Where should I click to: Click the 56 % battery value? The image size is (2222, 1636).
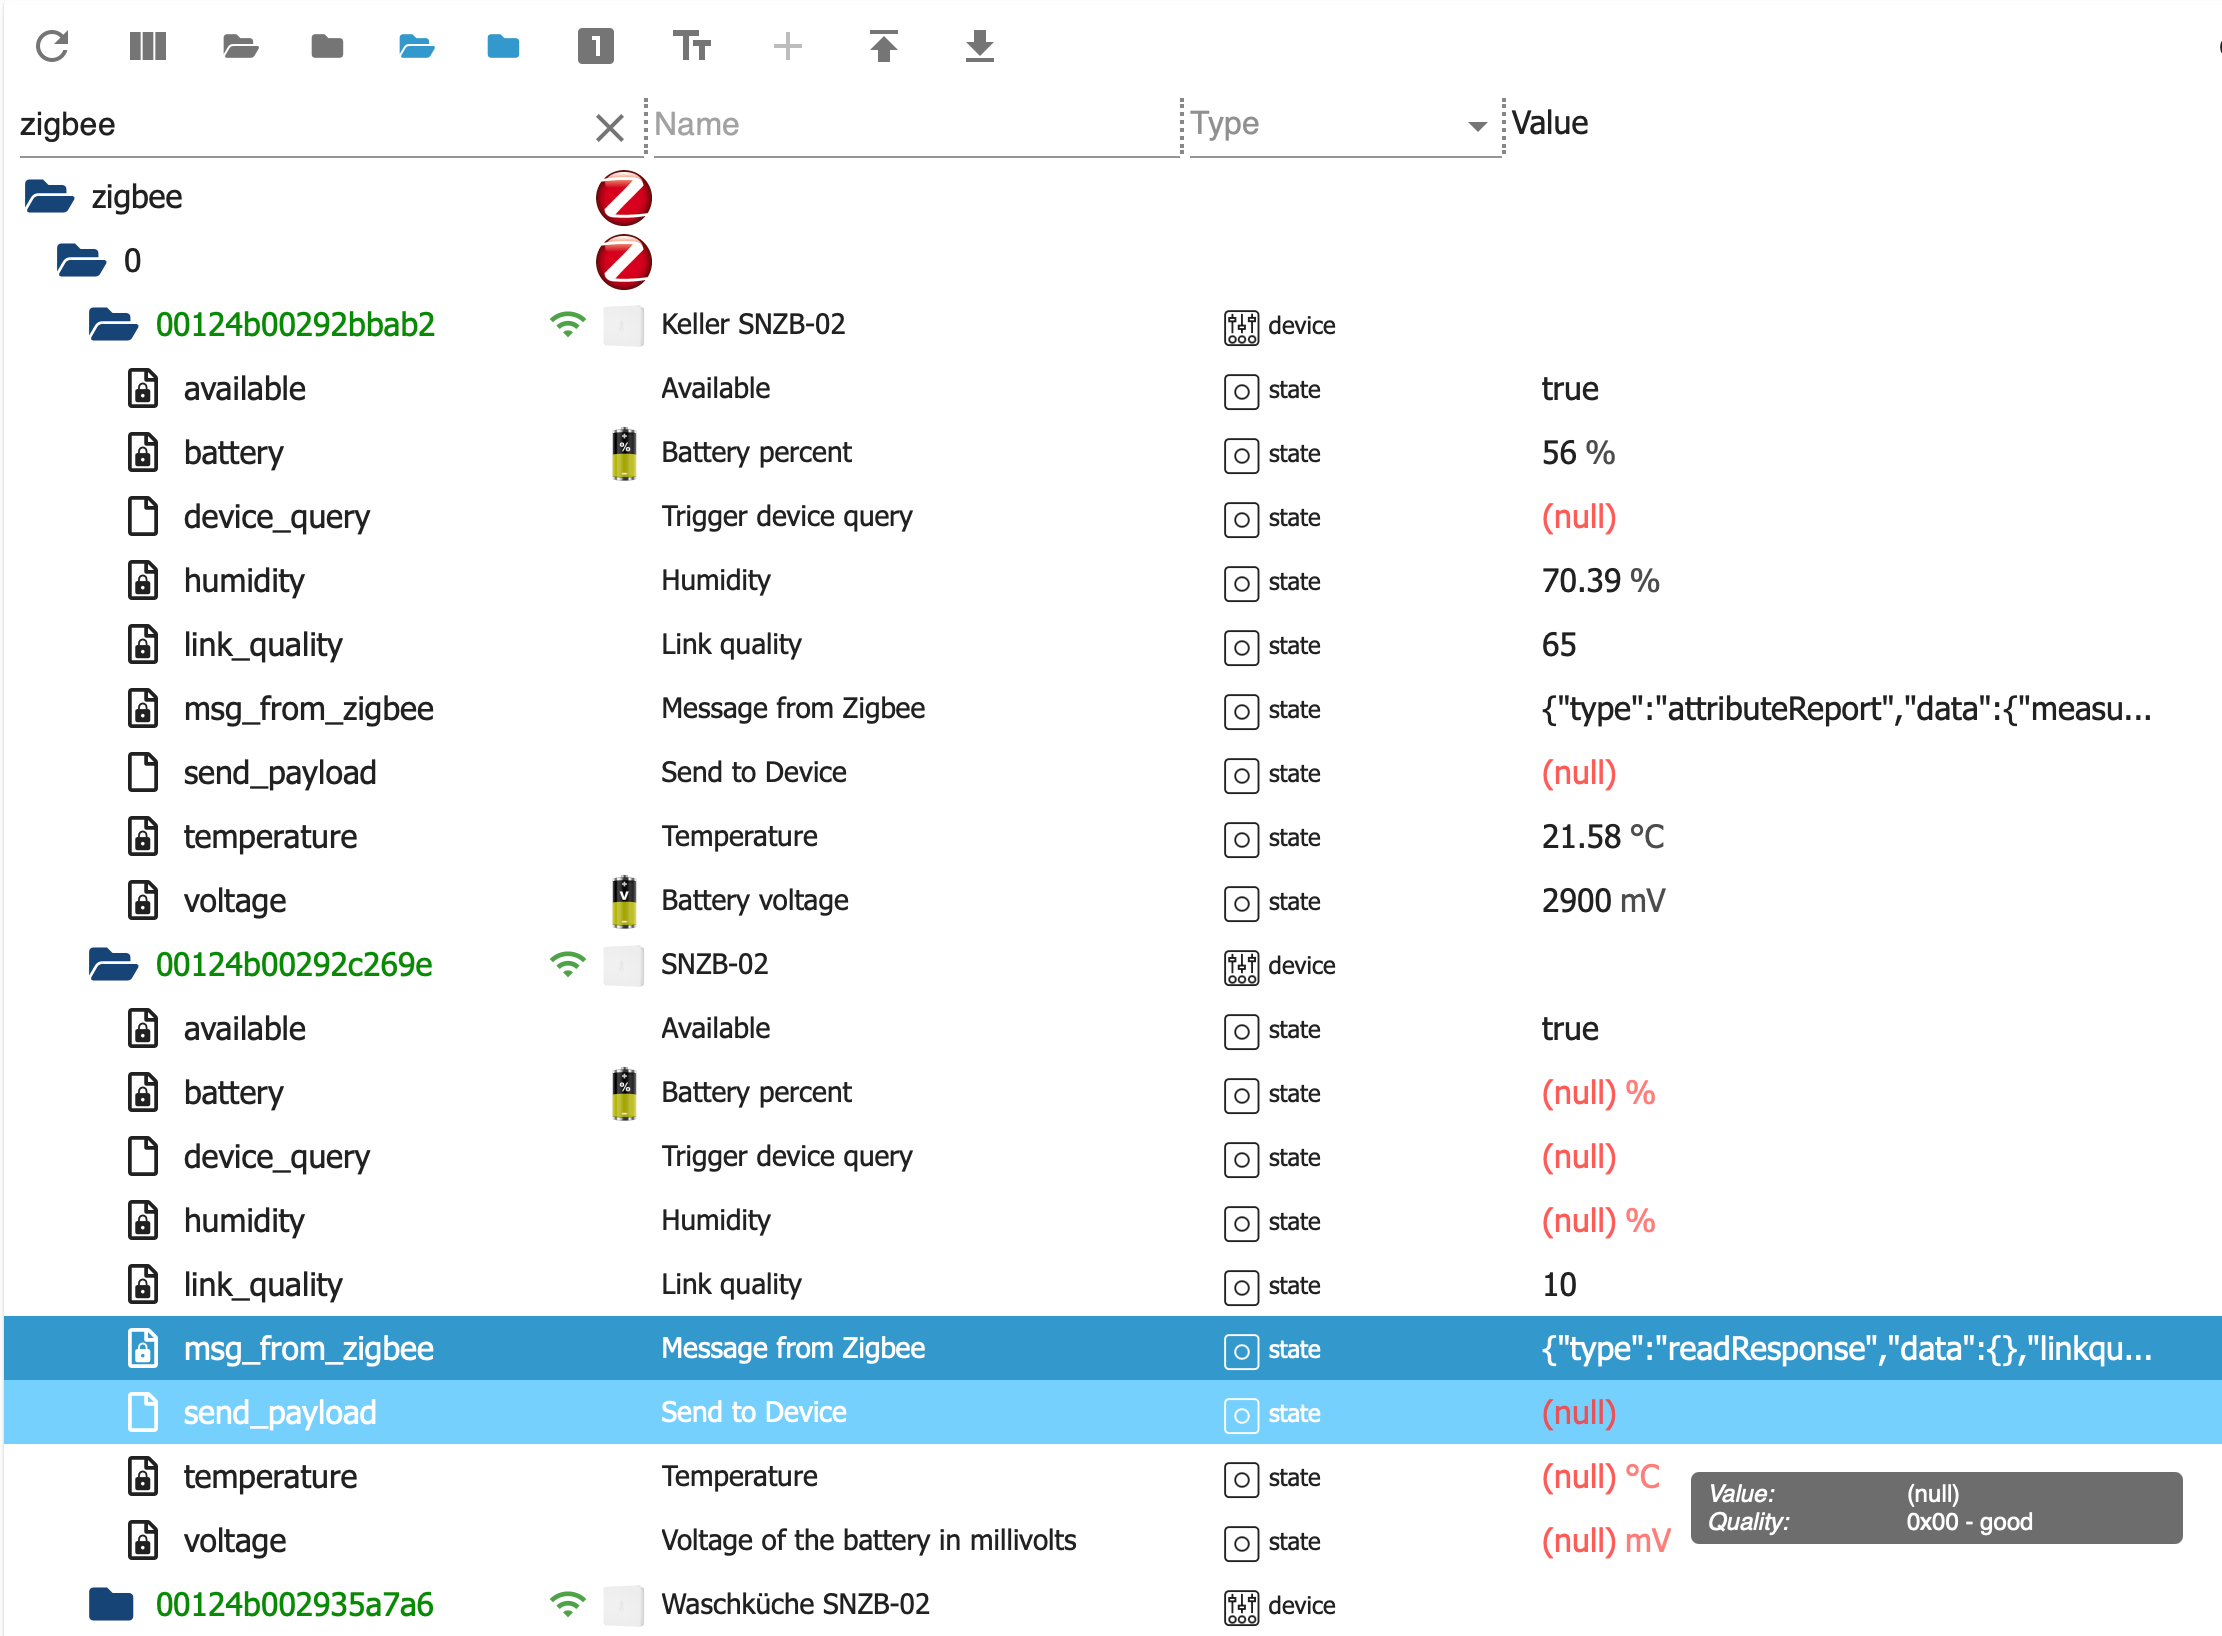(1577, 453)
